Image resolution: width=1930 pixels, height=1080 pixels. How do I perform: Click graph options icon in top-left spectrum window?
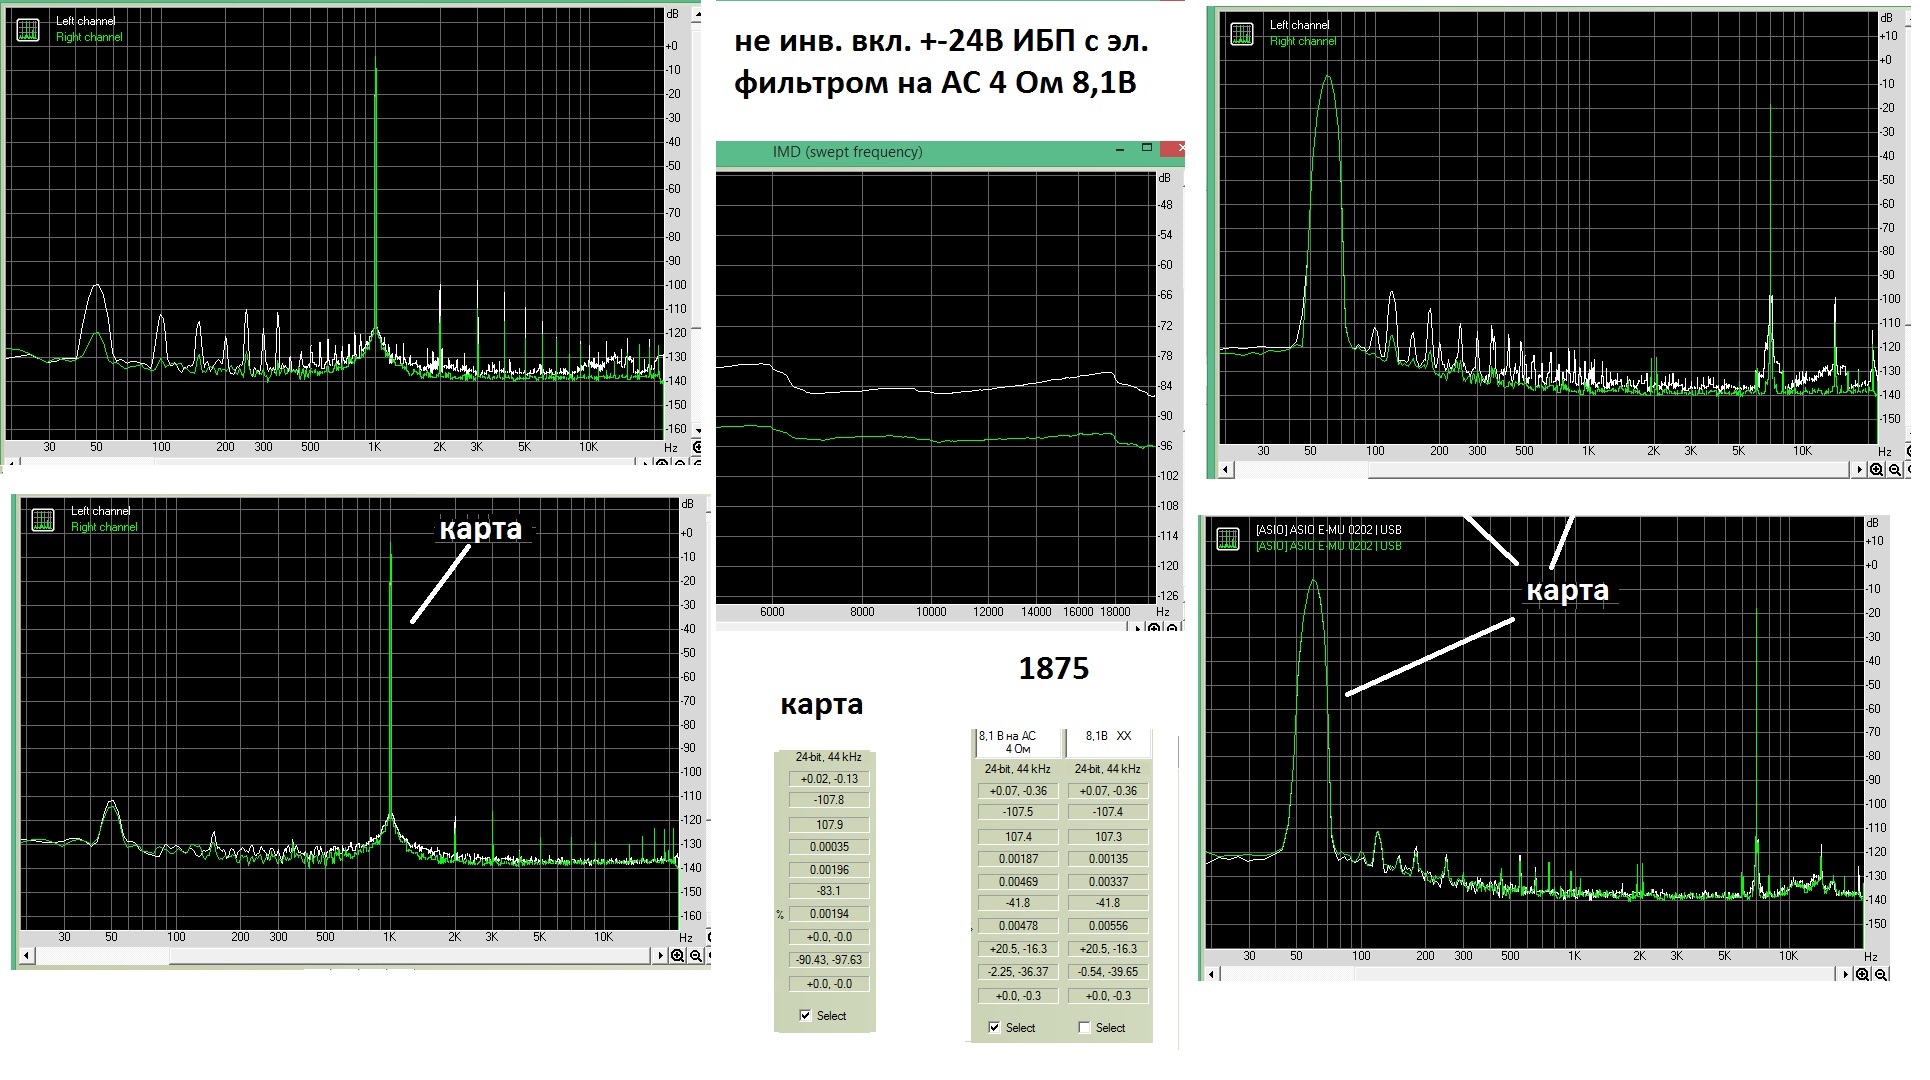(28, 30)
